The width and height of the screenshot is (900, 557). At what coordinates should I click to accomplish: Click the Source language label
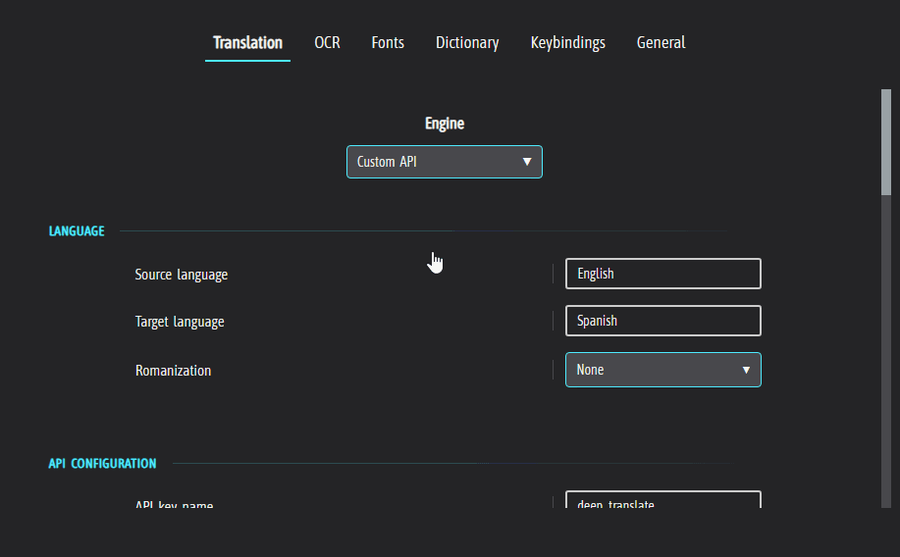[181, 274]
